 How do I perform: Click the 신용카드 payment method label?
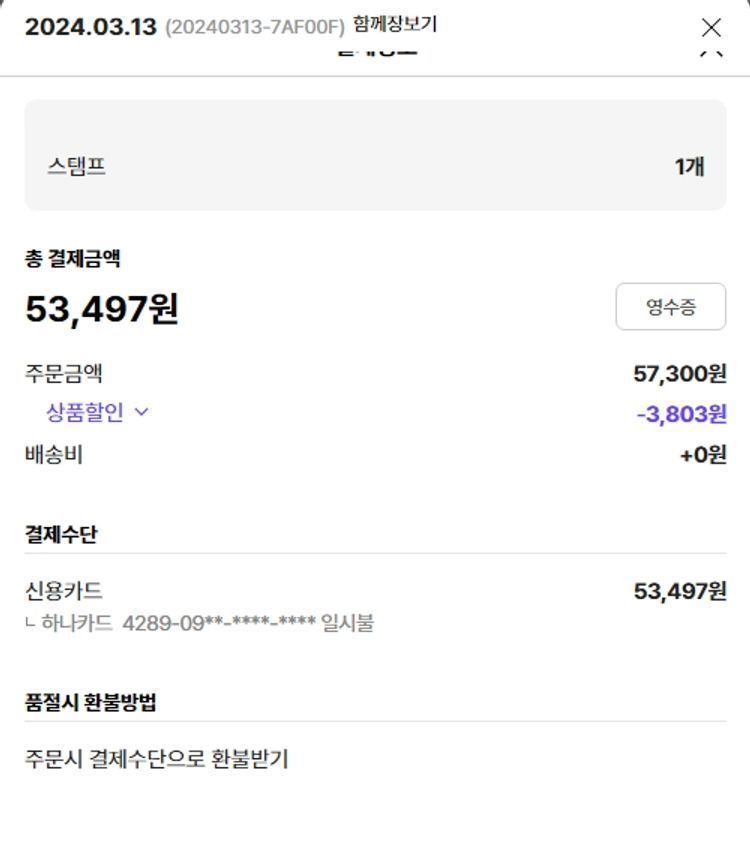[x=64, y=591]
